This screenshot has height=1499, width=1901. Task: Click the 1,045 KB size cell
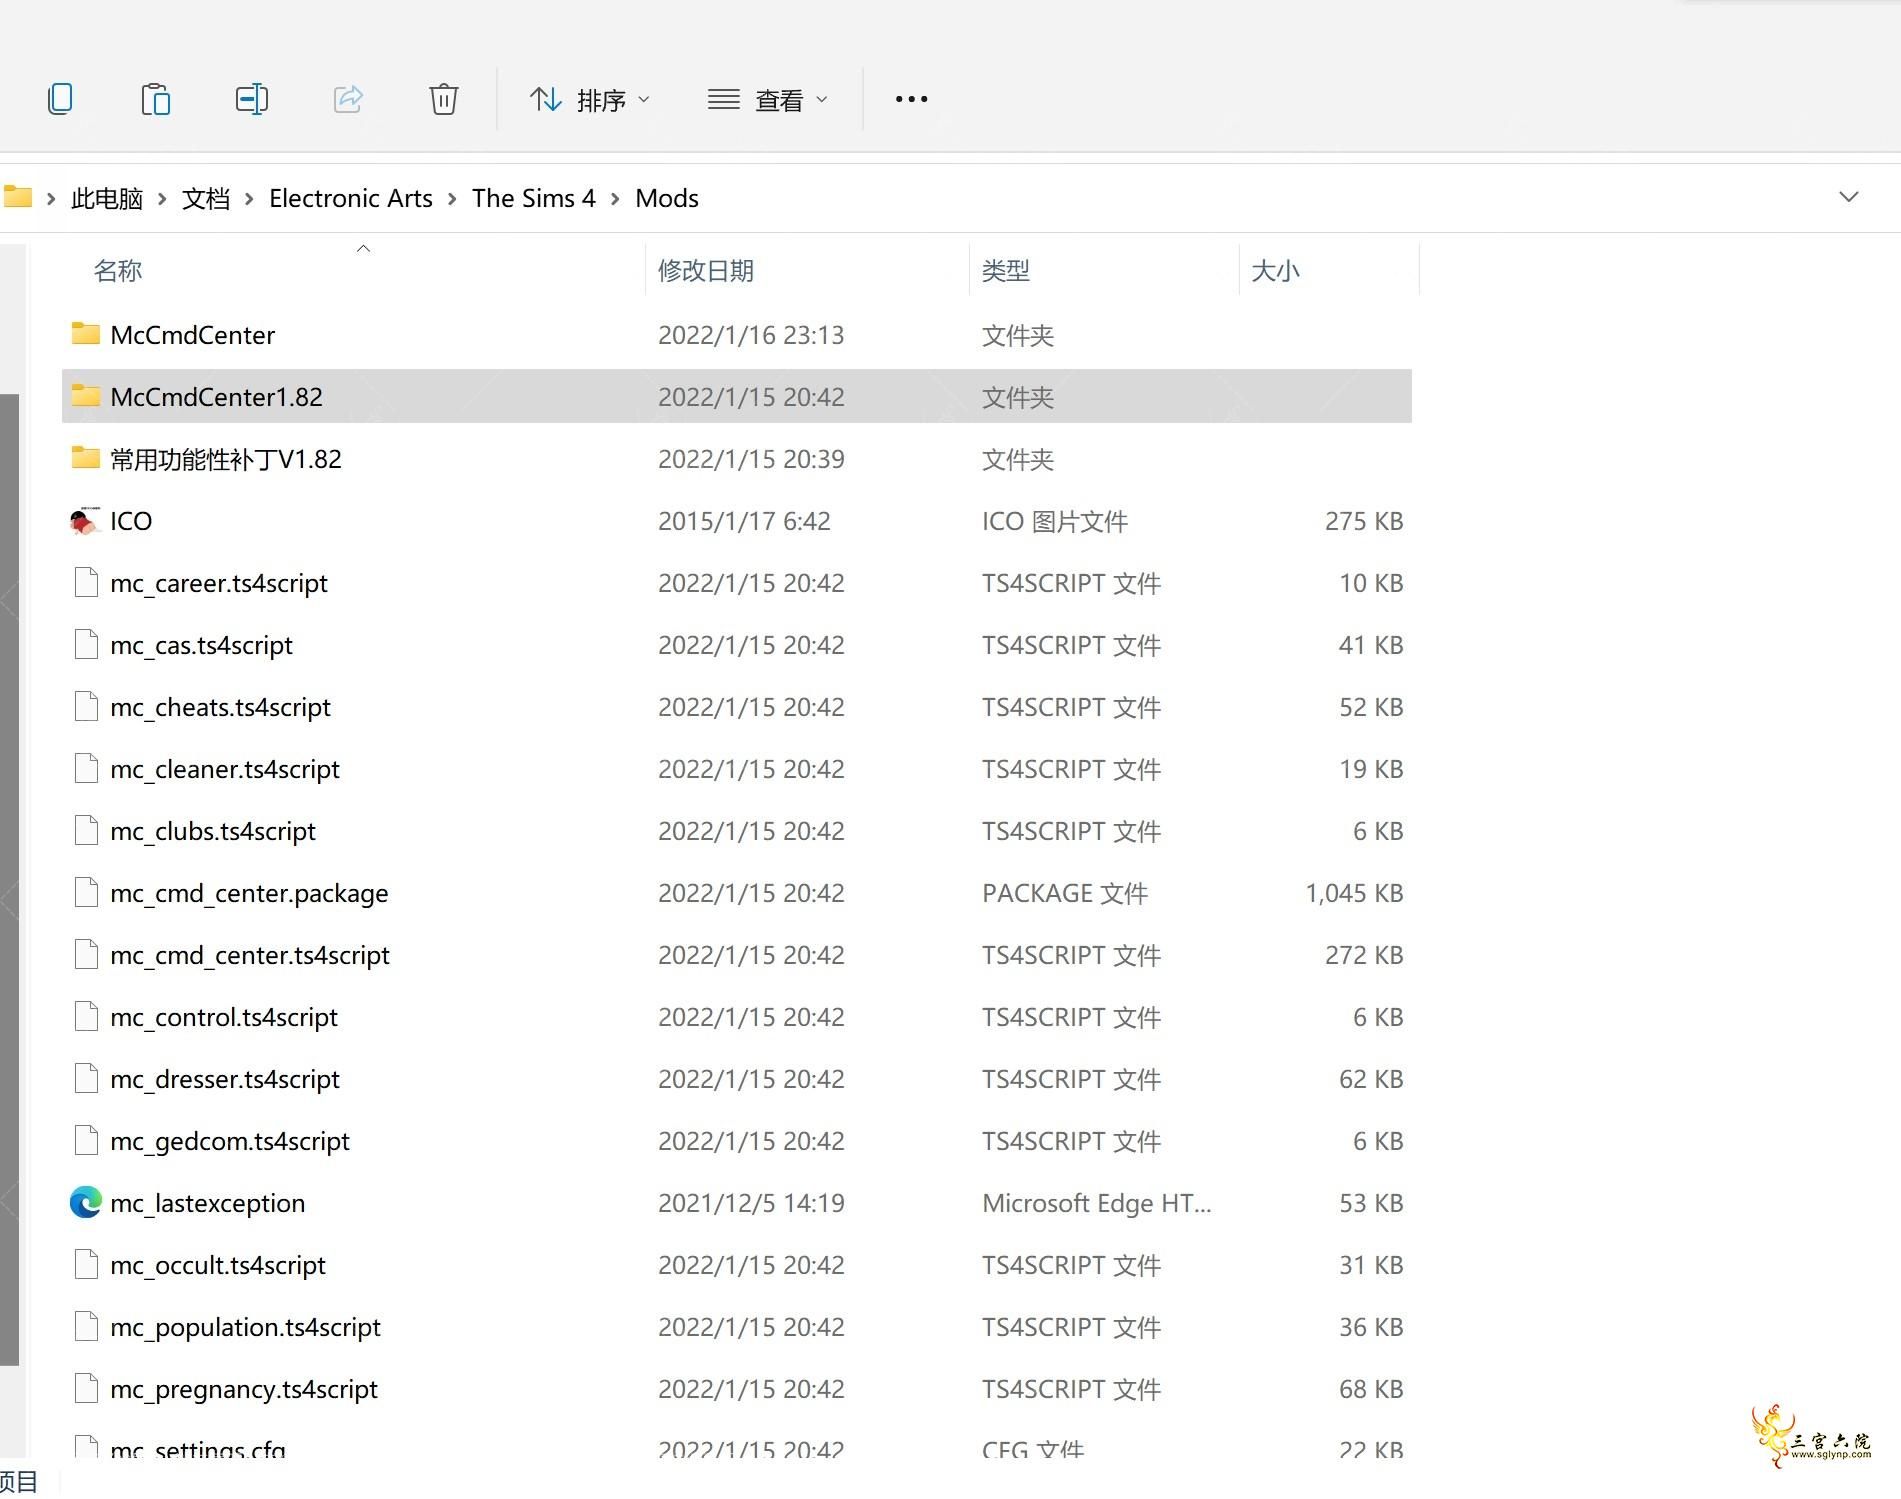pos(1354,893)
